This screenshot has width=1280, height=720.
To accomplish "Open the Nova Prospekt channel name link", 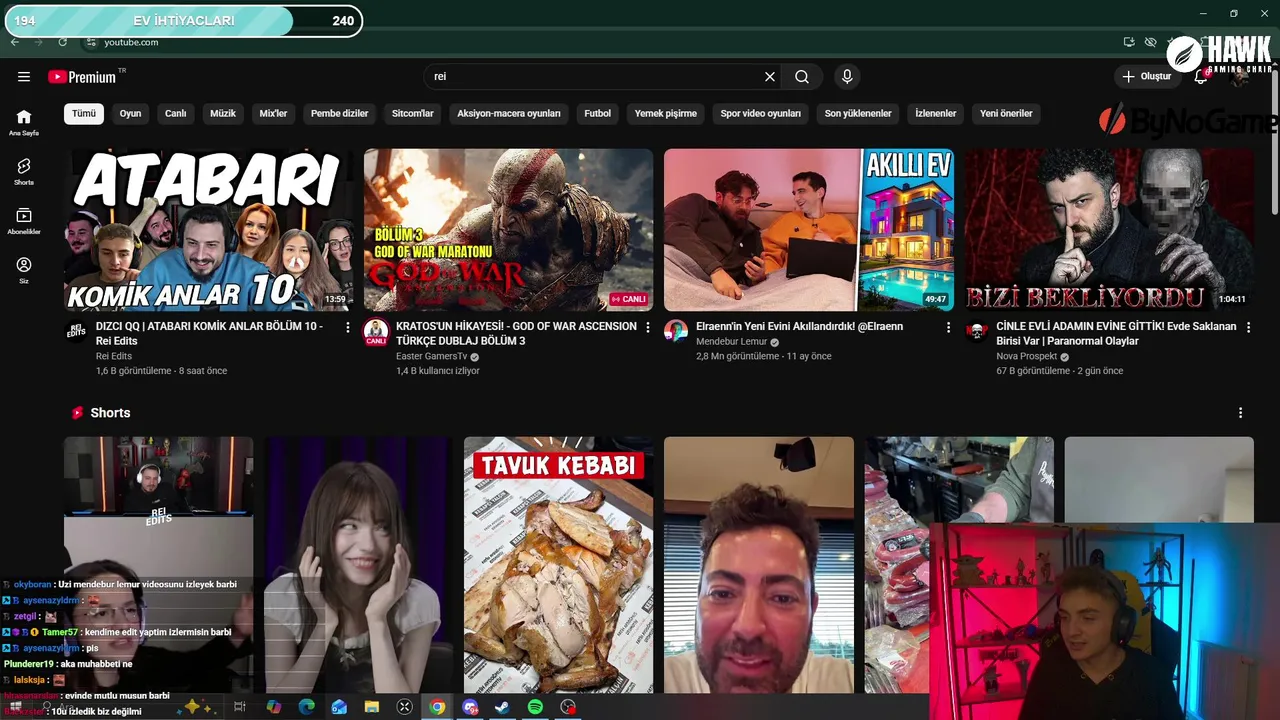I will click(x=1027, y=356).
